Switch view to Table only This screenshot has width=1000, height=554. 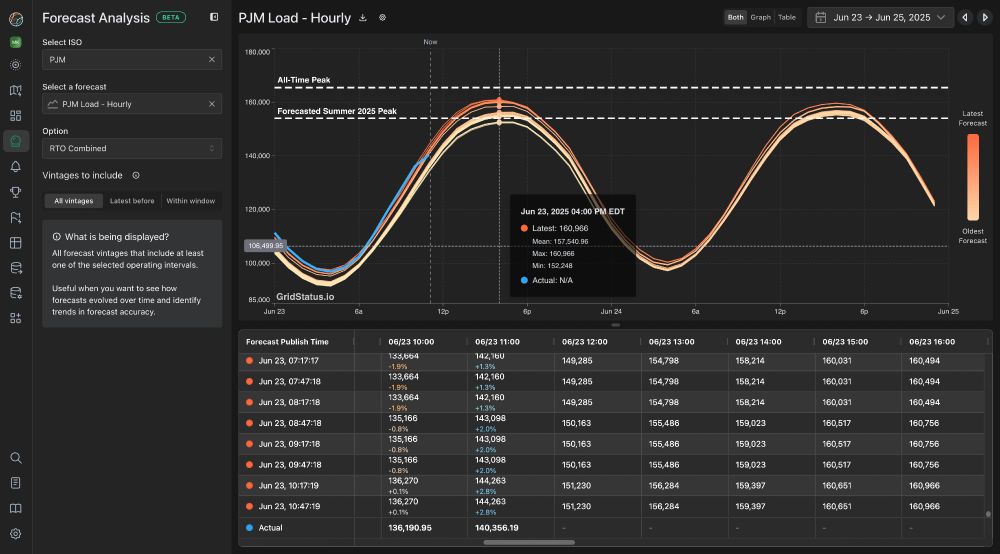tap(786, 17)
